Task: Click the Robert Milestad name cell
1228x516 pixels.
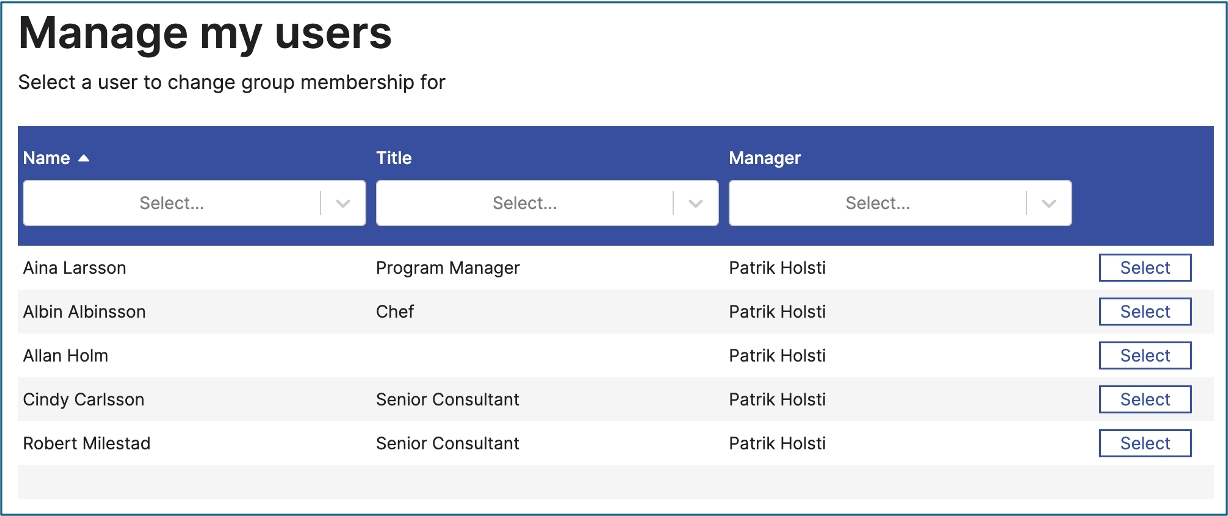Action: pyautogui.click(x=87, y=444)
